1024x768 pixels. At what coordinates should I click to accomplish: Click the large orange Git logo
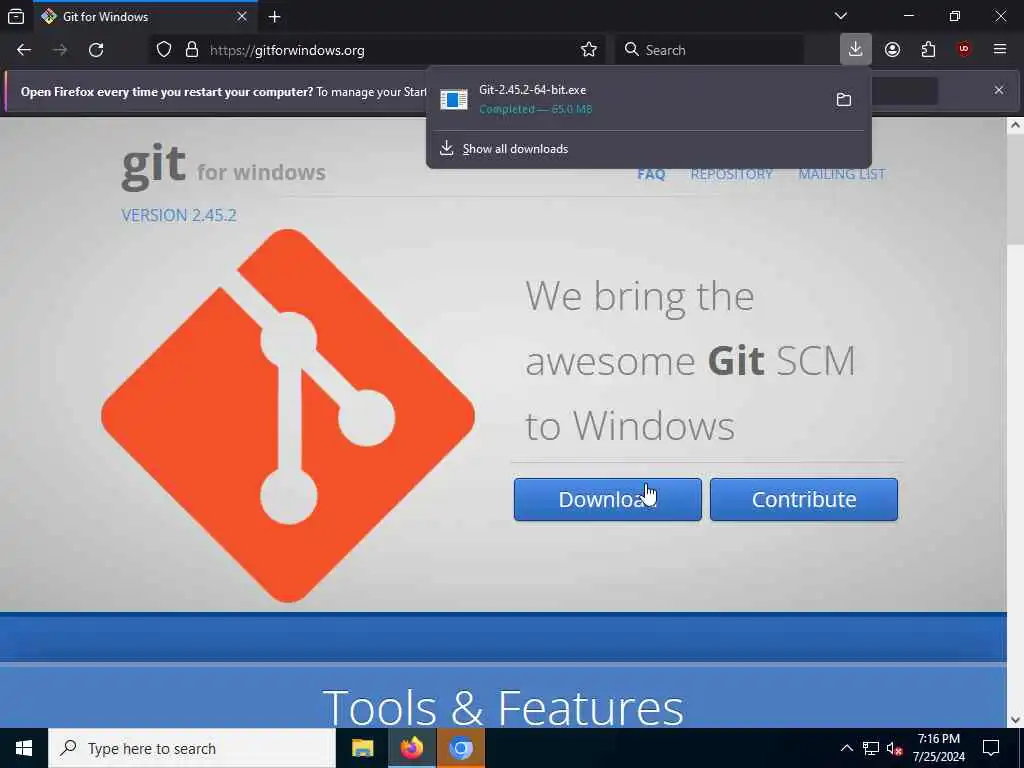(x=288, y=415)
